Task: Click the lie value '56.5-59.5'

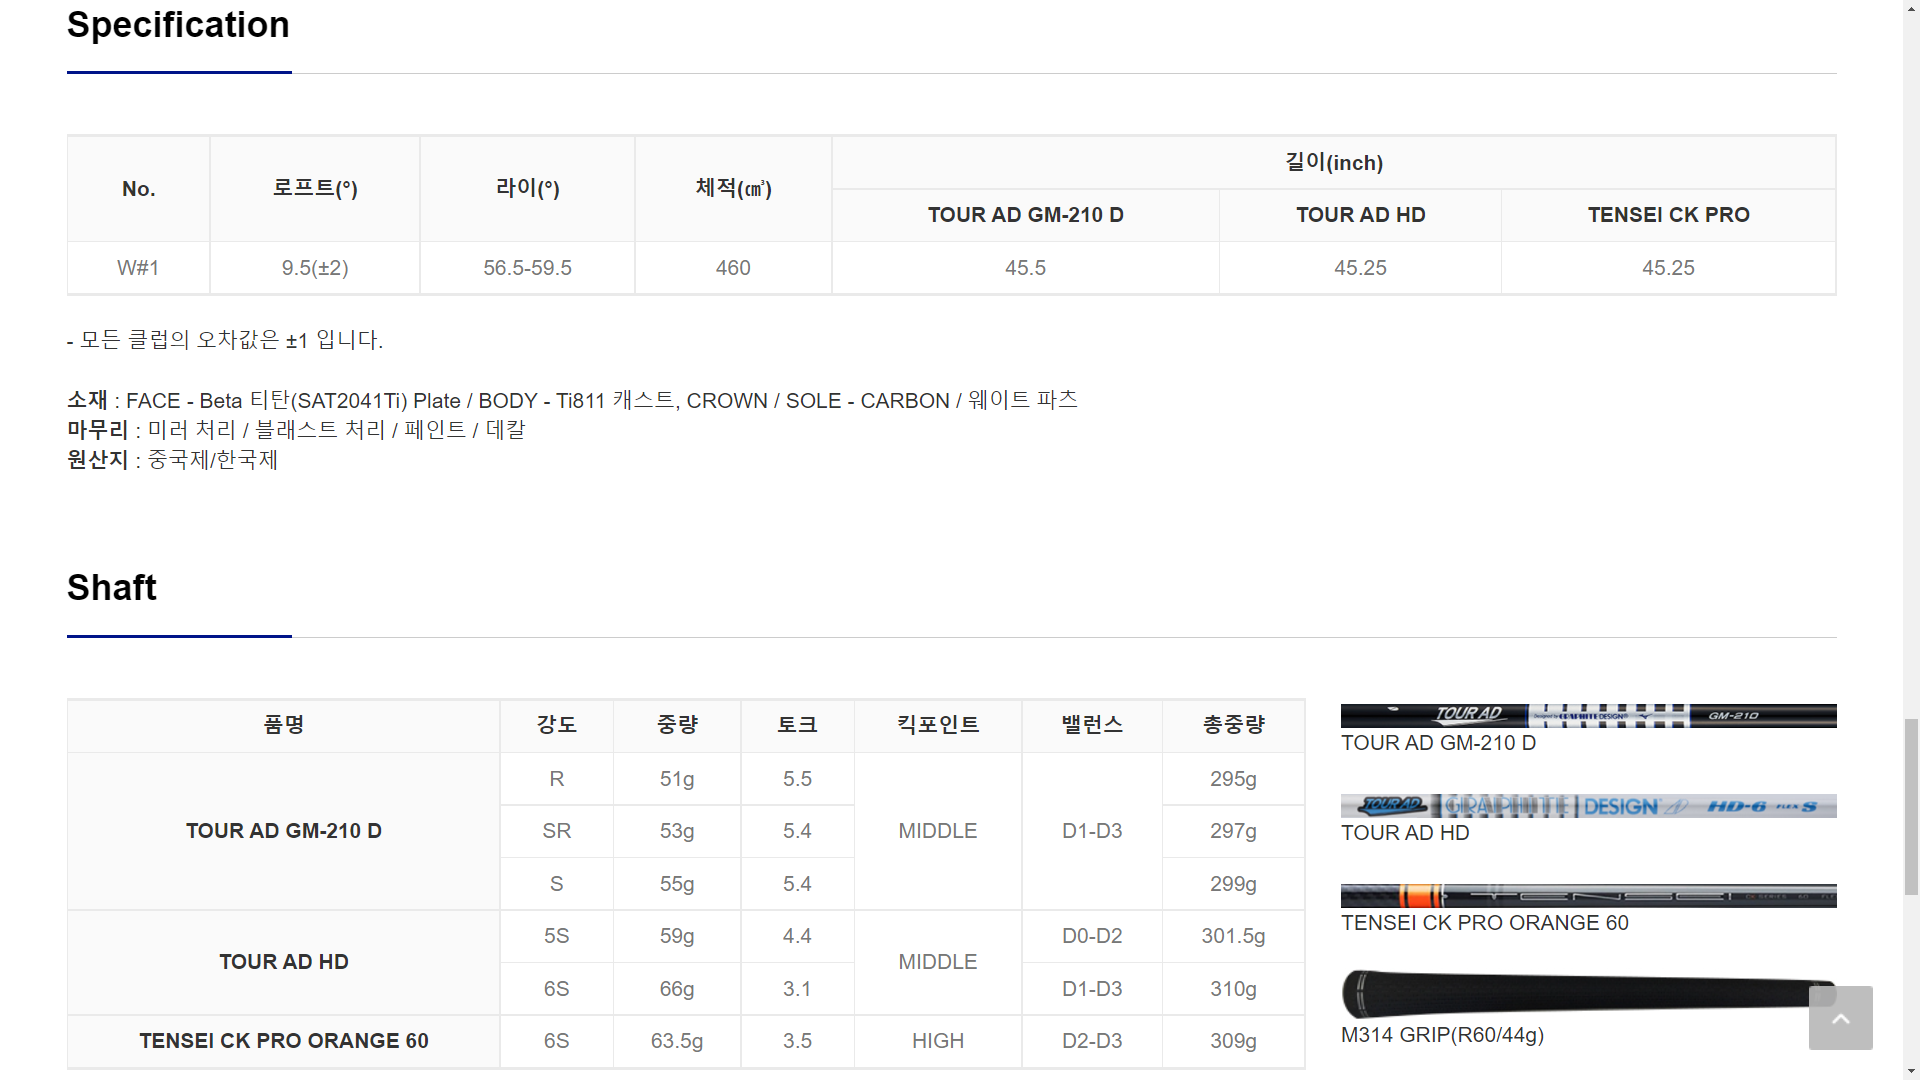Action: (528, 268)
